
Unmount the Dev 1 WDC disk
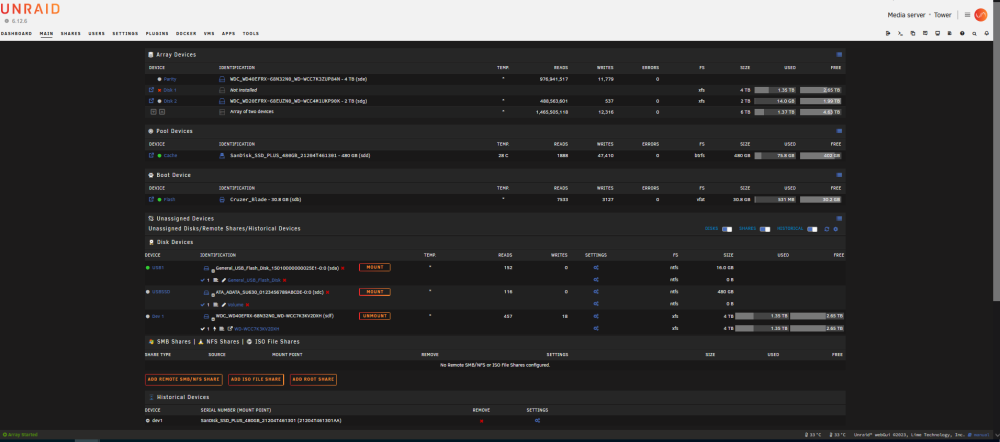(x=374, y=316)
